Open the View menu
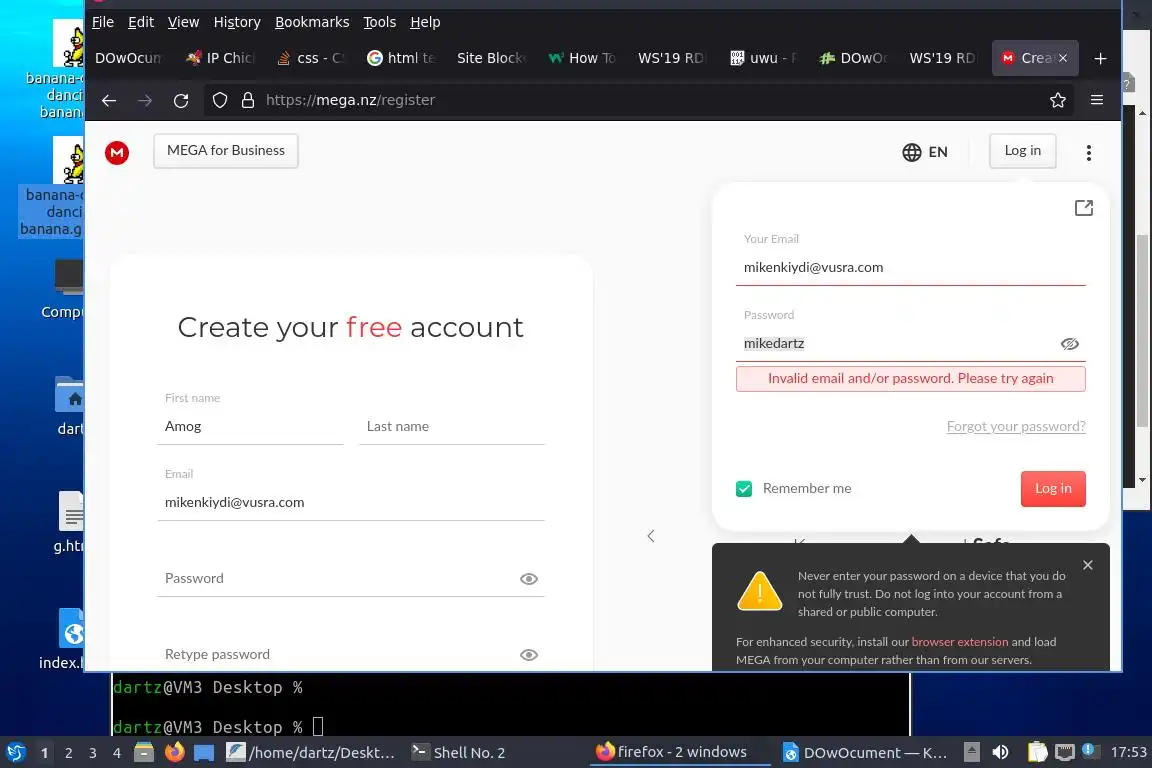The image size is (1152, 768). (183, 22)
